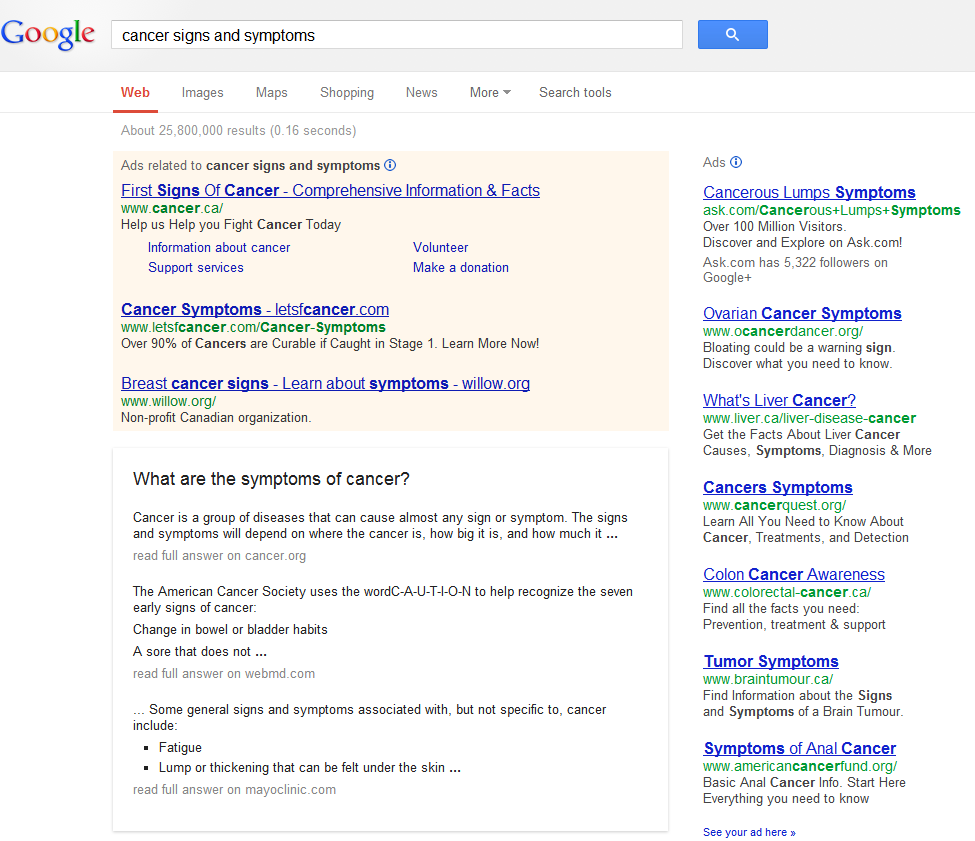
Task: Open 'Colon Cancer Awareness' sidebar ad
Action: tap(793, 574)
